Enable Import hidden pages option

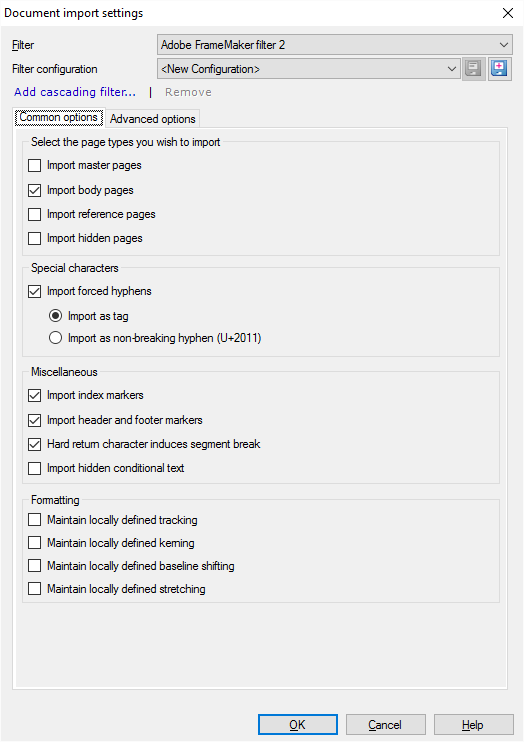[x=35, y=238]
